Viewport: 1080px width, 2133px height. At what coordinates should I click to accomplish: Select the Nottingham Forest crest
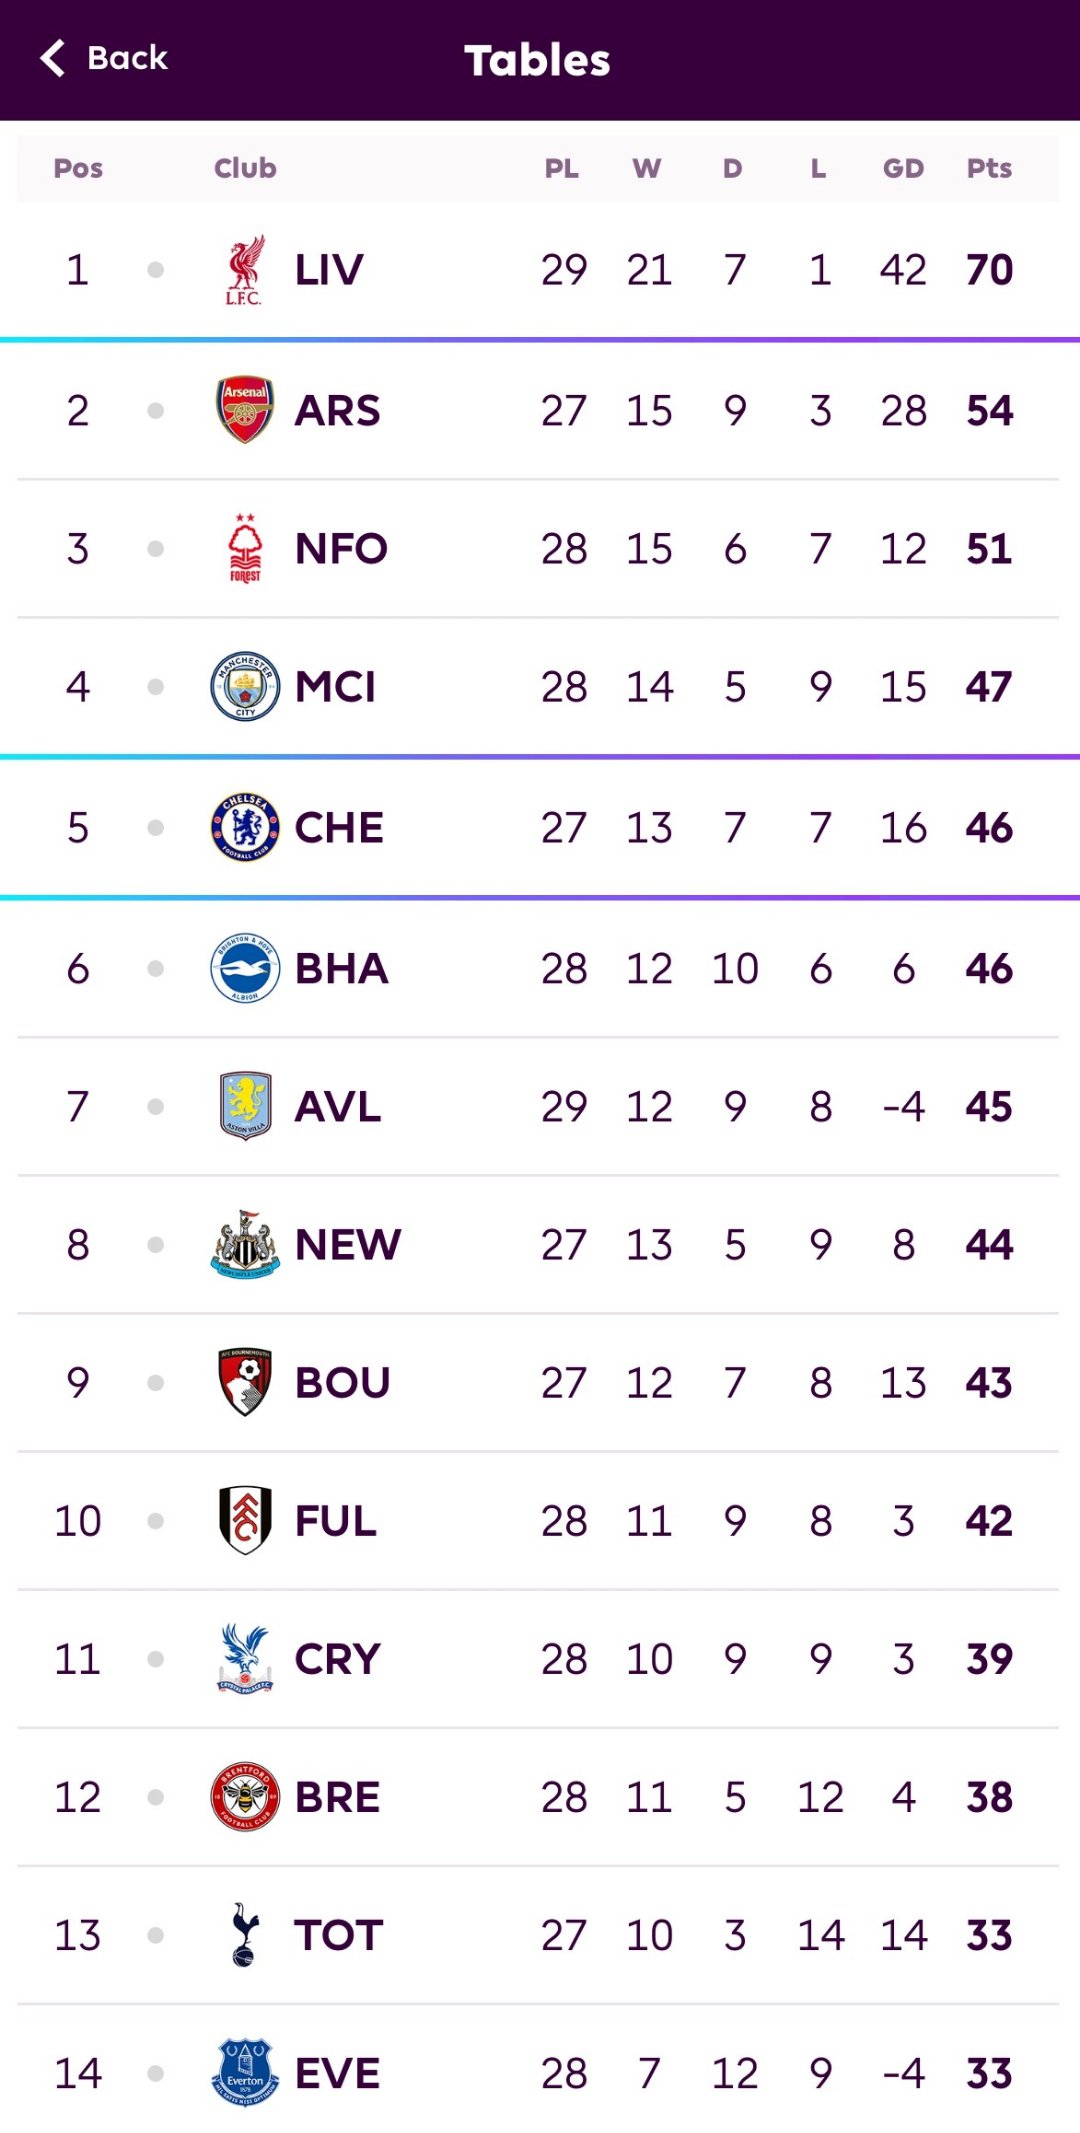pos(245,548)
